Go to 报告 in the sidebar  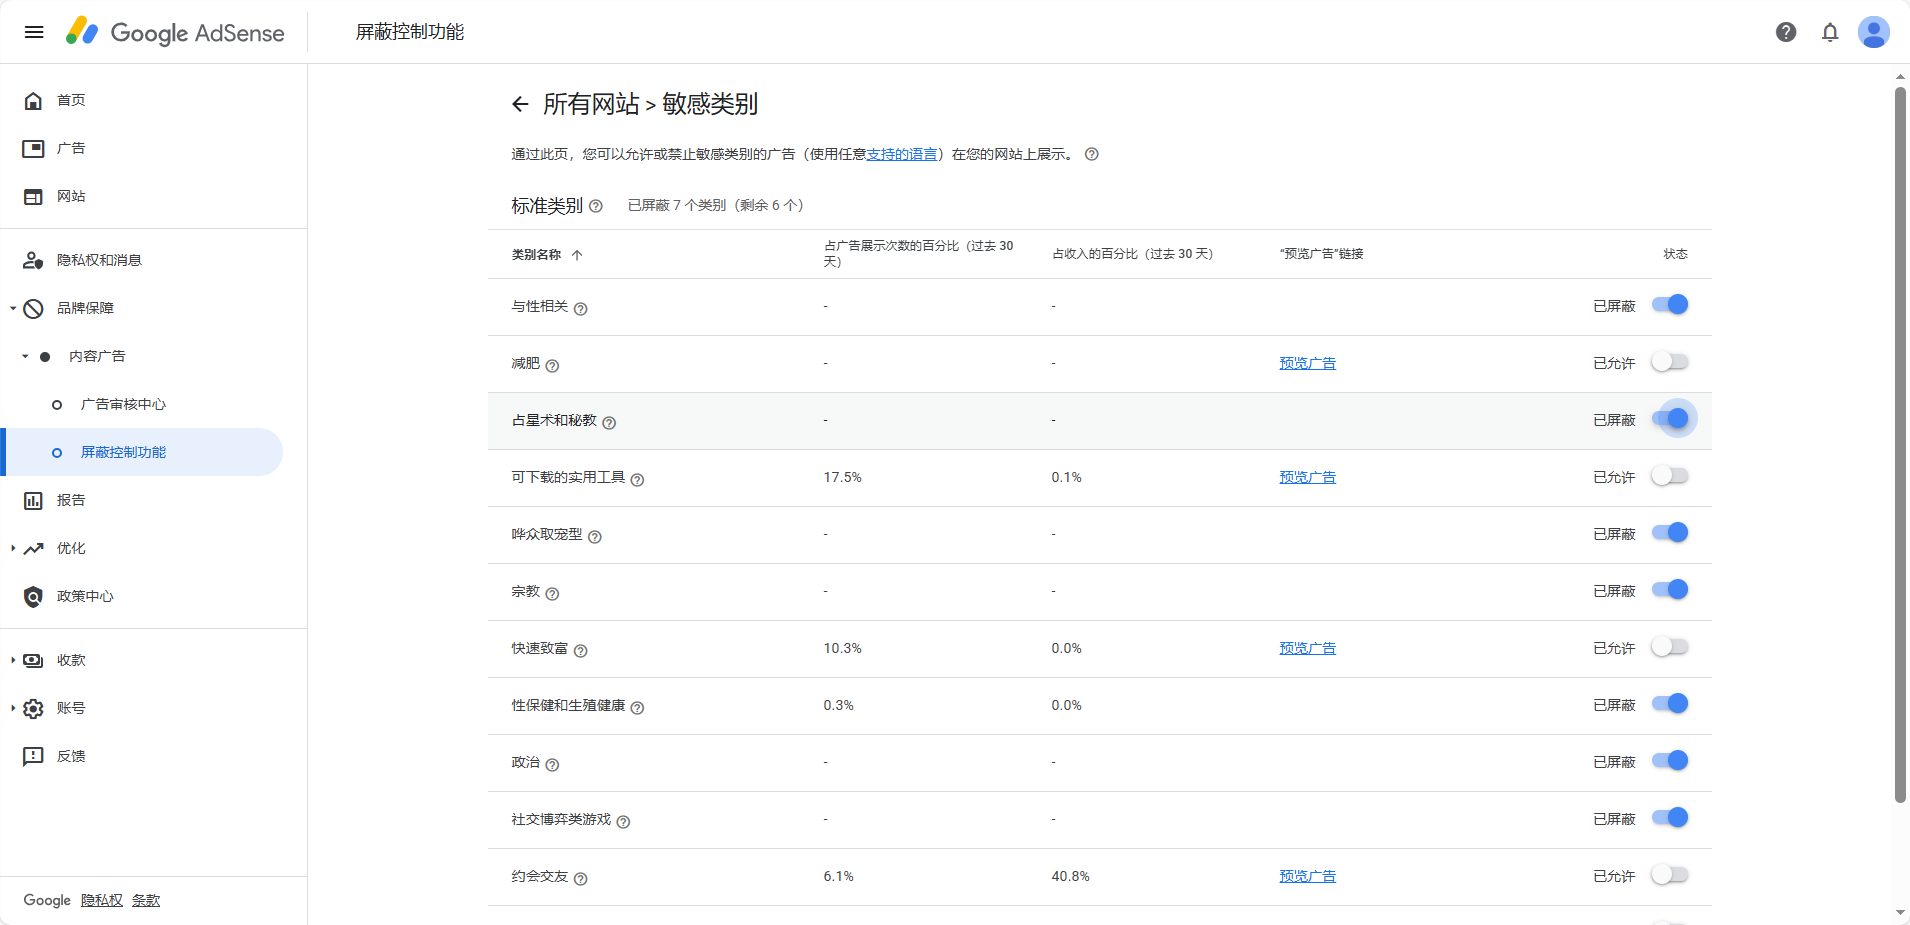pyautogui.click(x=71, y=500)
